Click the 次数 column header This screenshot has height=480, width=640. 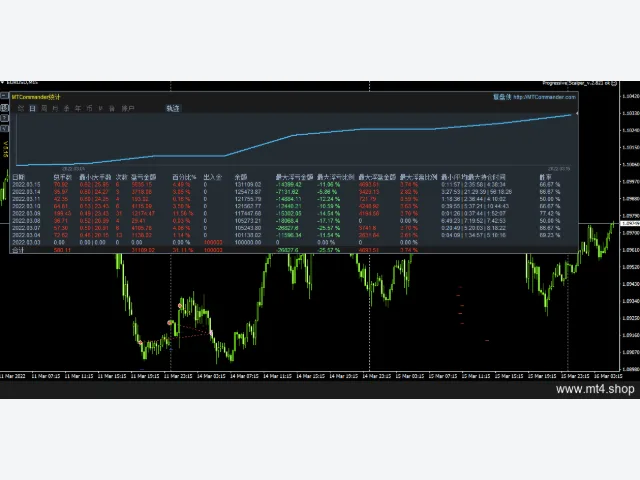click(122, 177)
